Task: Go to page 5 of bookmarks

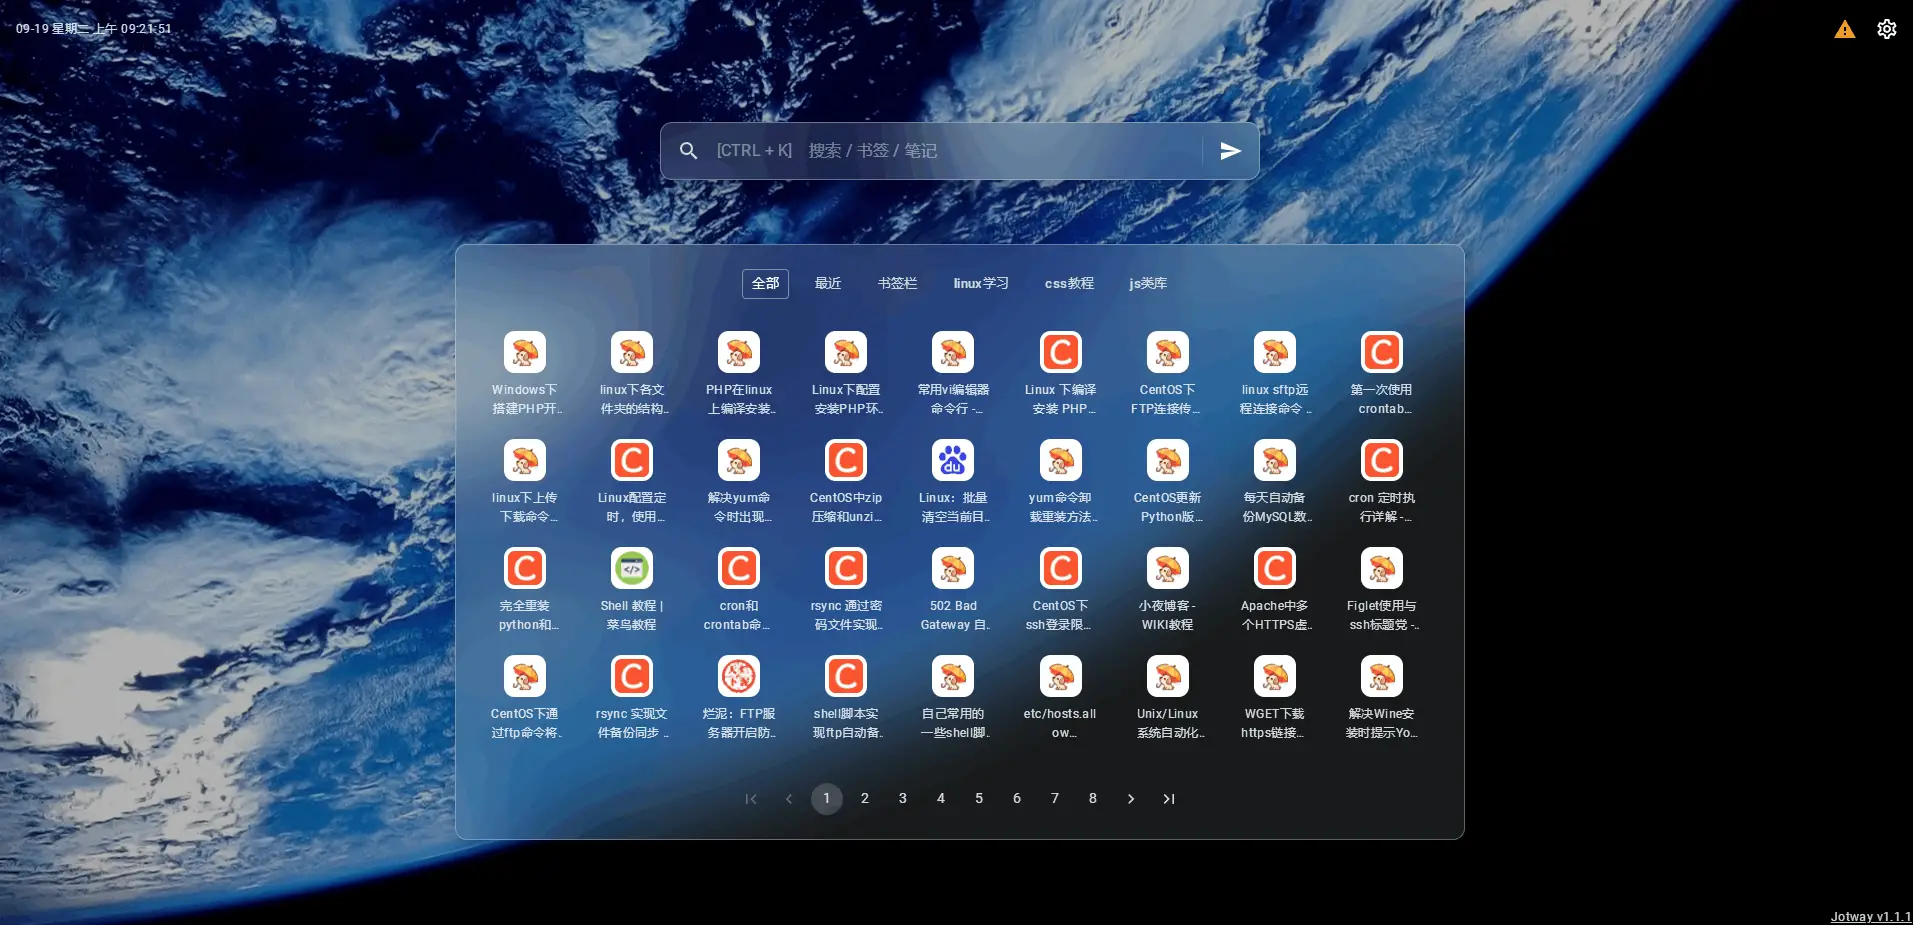Action: point(979,799)
